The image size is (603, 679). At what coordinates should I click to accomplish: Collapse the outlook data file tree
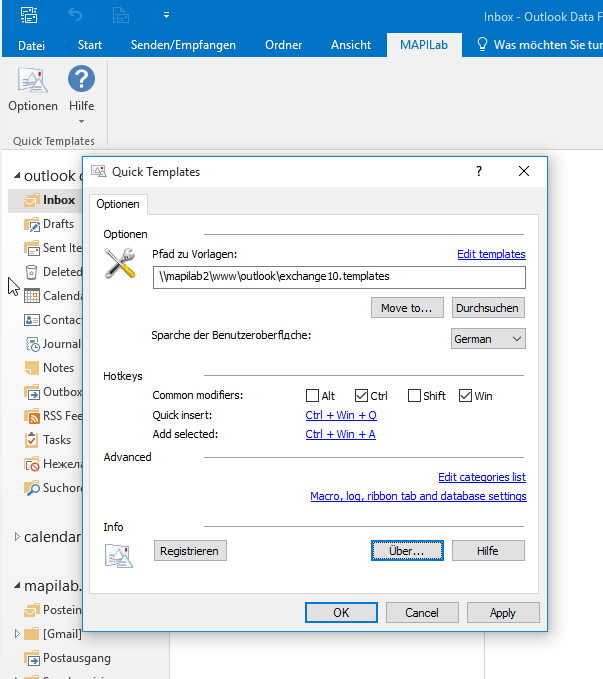coord(17,176)
